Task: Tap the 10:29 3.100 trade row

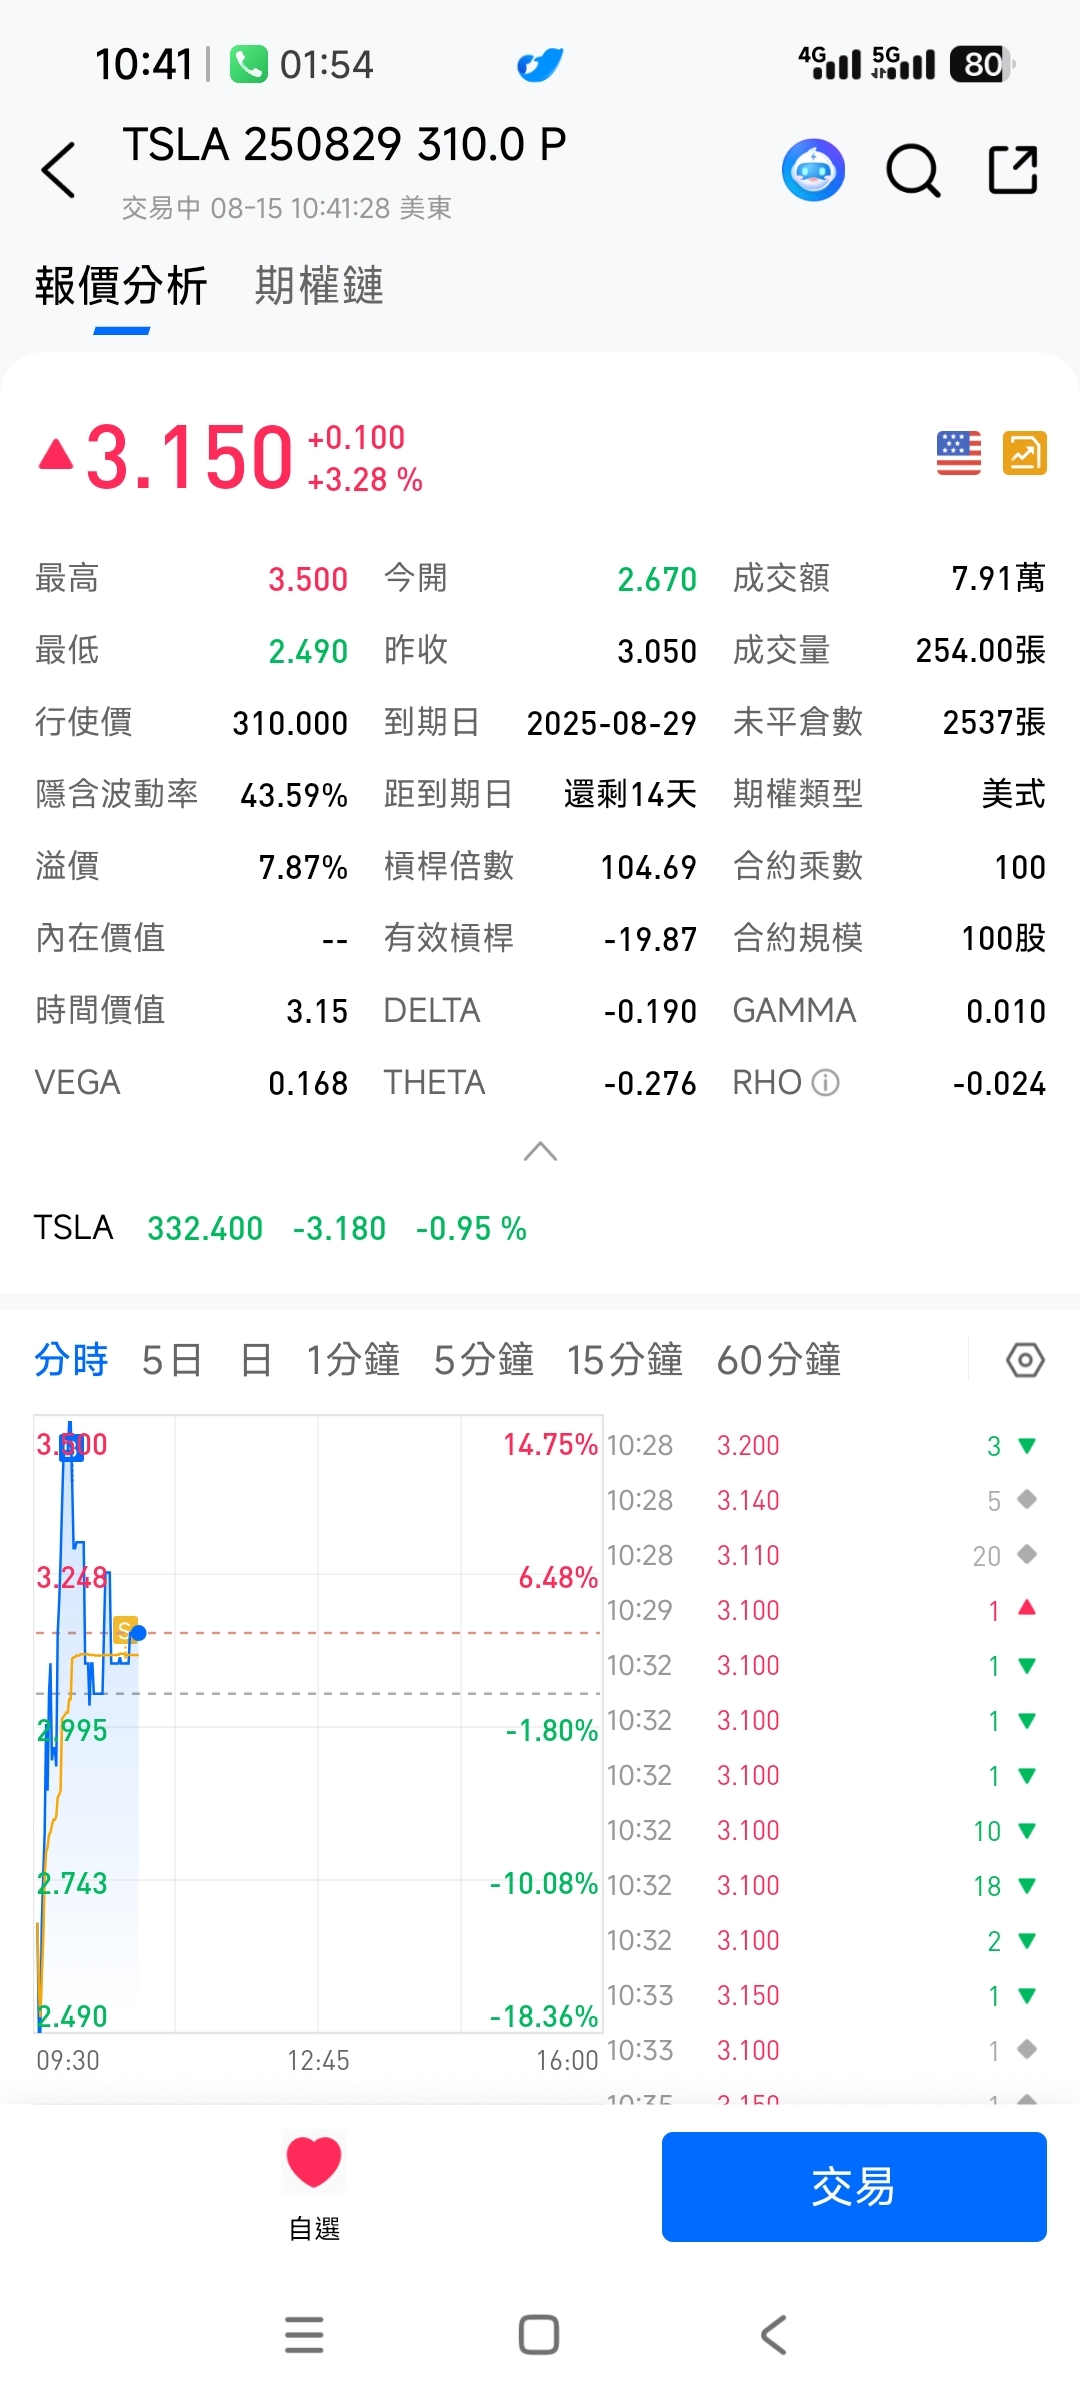Action: click(x=824, y=1610)
